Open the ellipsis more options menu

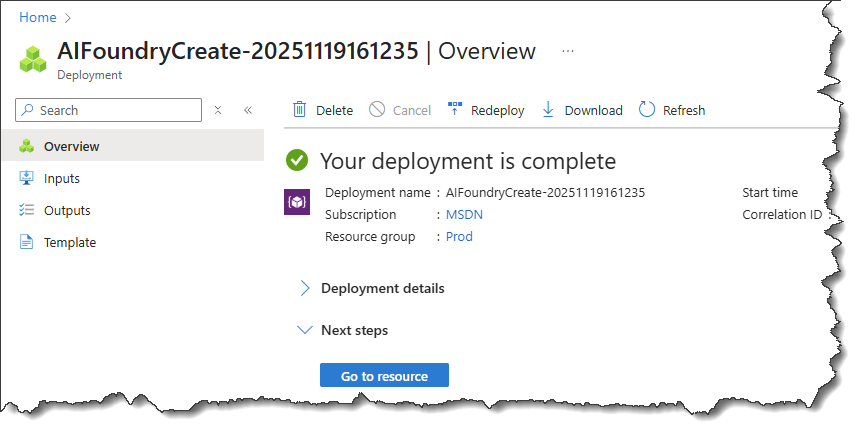[568, 50]
